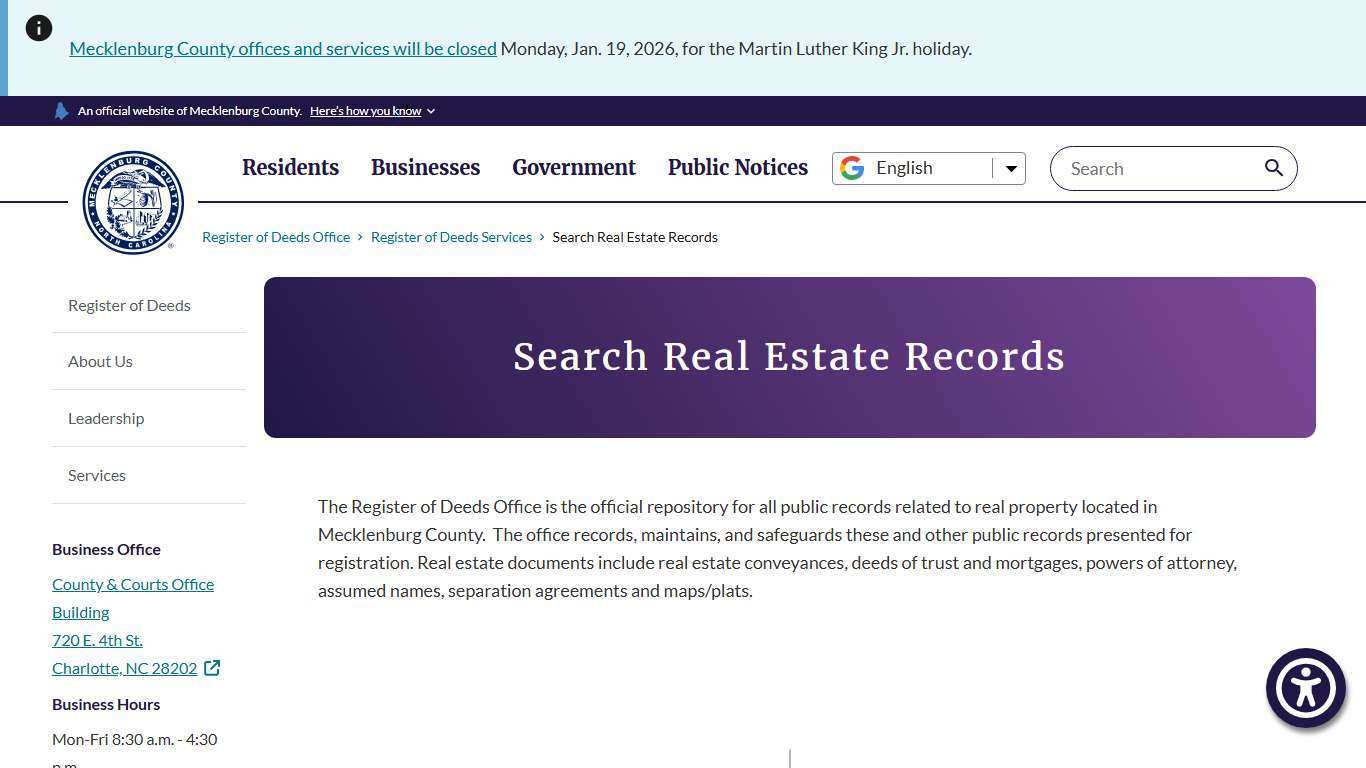Navigate to Register of Deeds Office breadcrumb
1366x768 pixels.
click(276, 237)
